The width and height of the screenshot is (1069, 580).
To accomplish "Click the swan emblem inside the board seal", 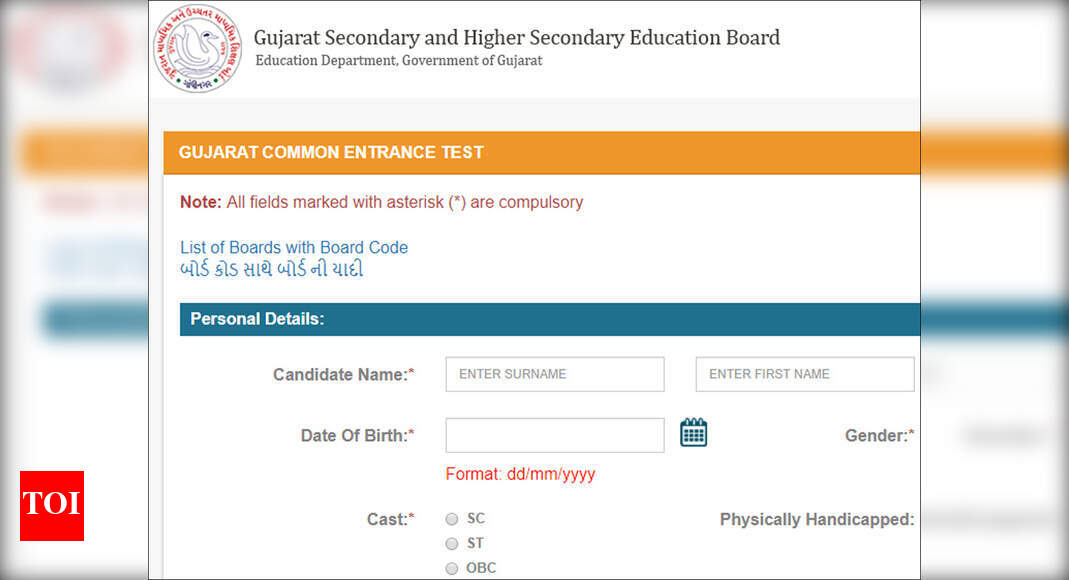I will pos(196,48).
